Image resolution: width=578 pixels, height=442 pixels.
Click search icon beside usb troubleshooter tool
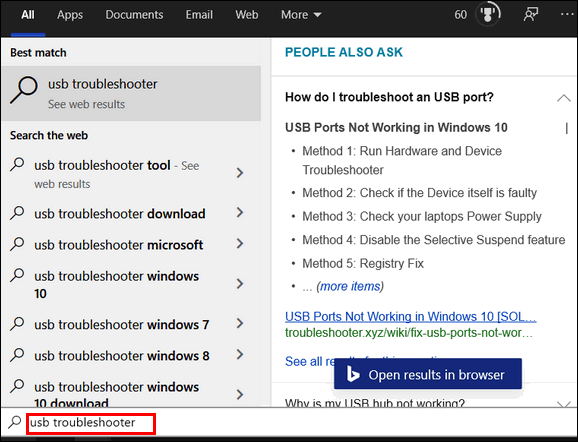click(x=17, y=165)
